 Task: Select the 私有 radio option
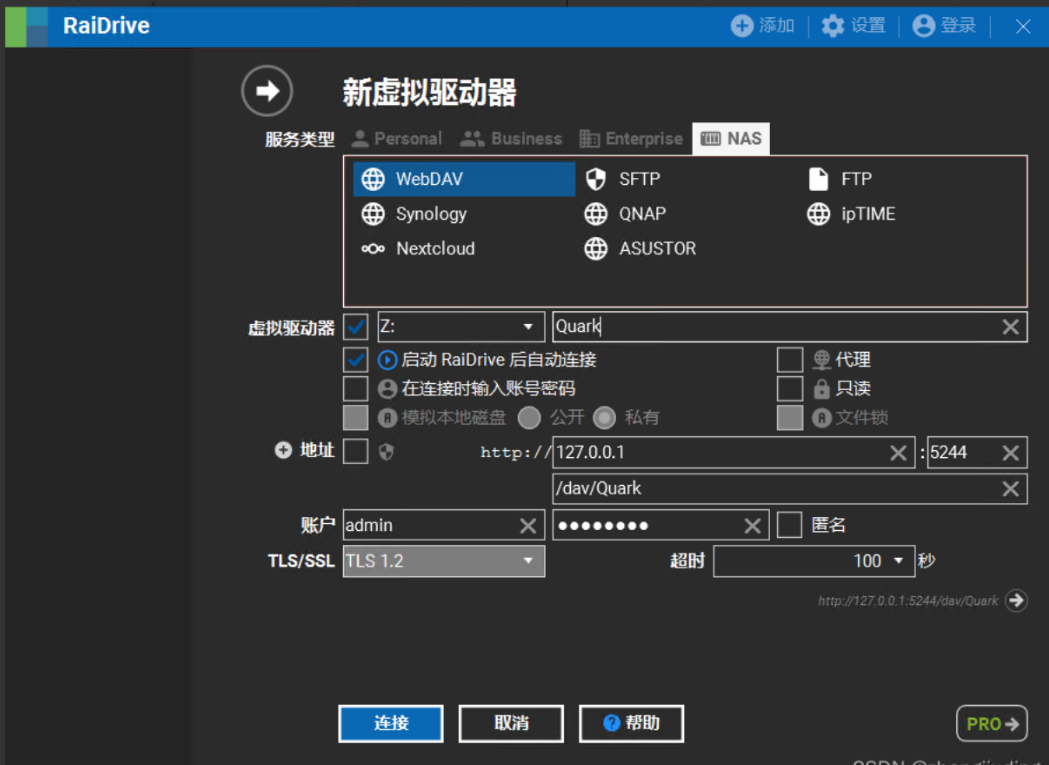(604, 418)
